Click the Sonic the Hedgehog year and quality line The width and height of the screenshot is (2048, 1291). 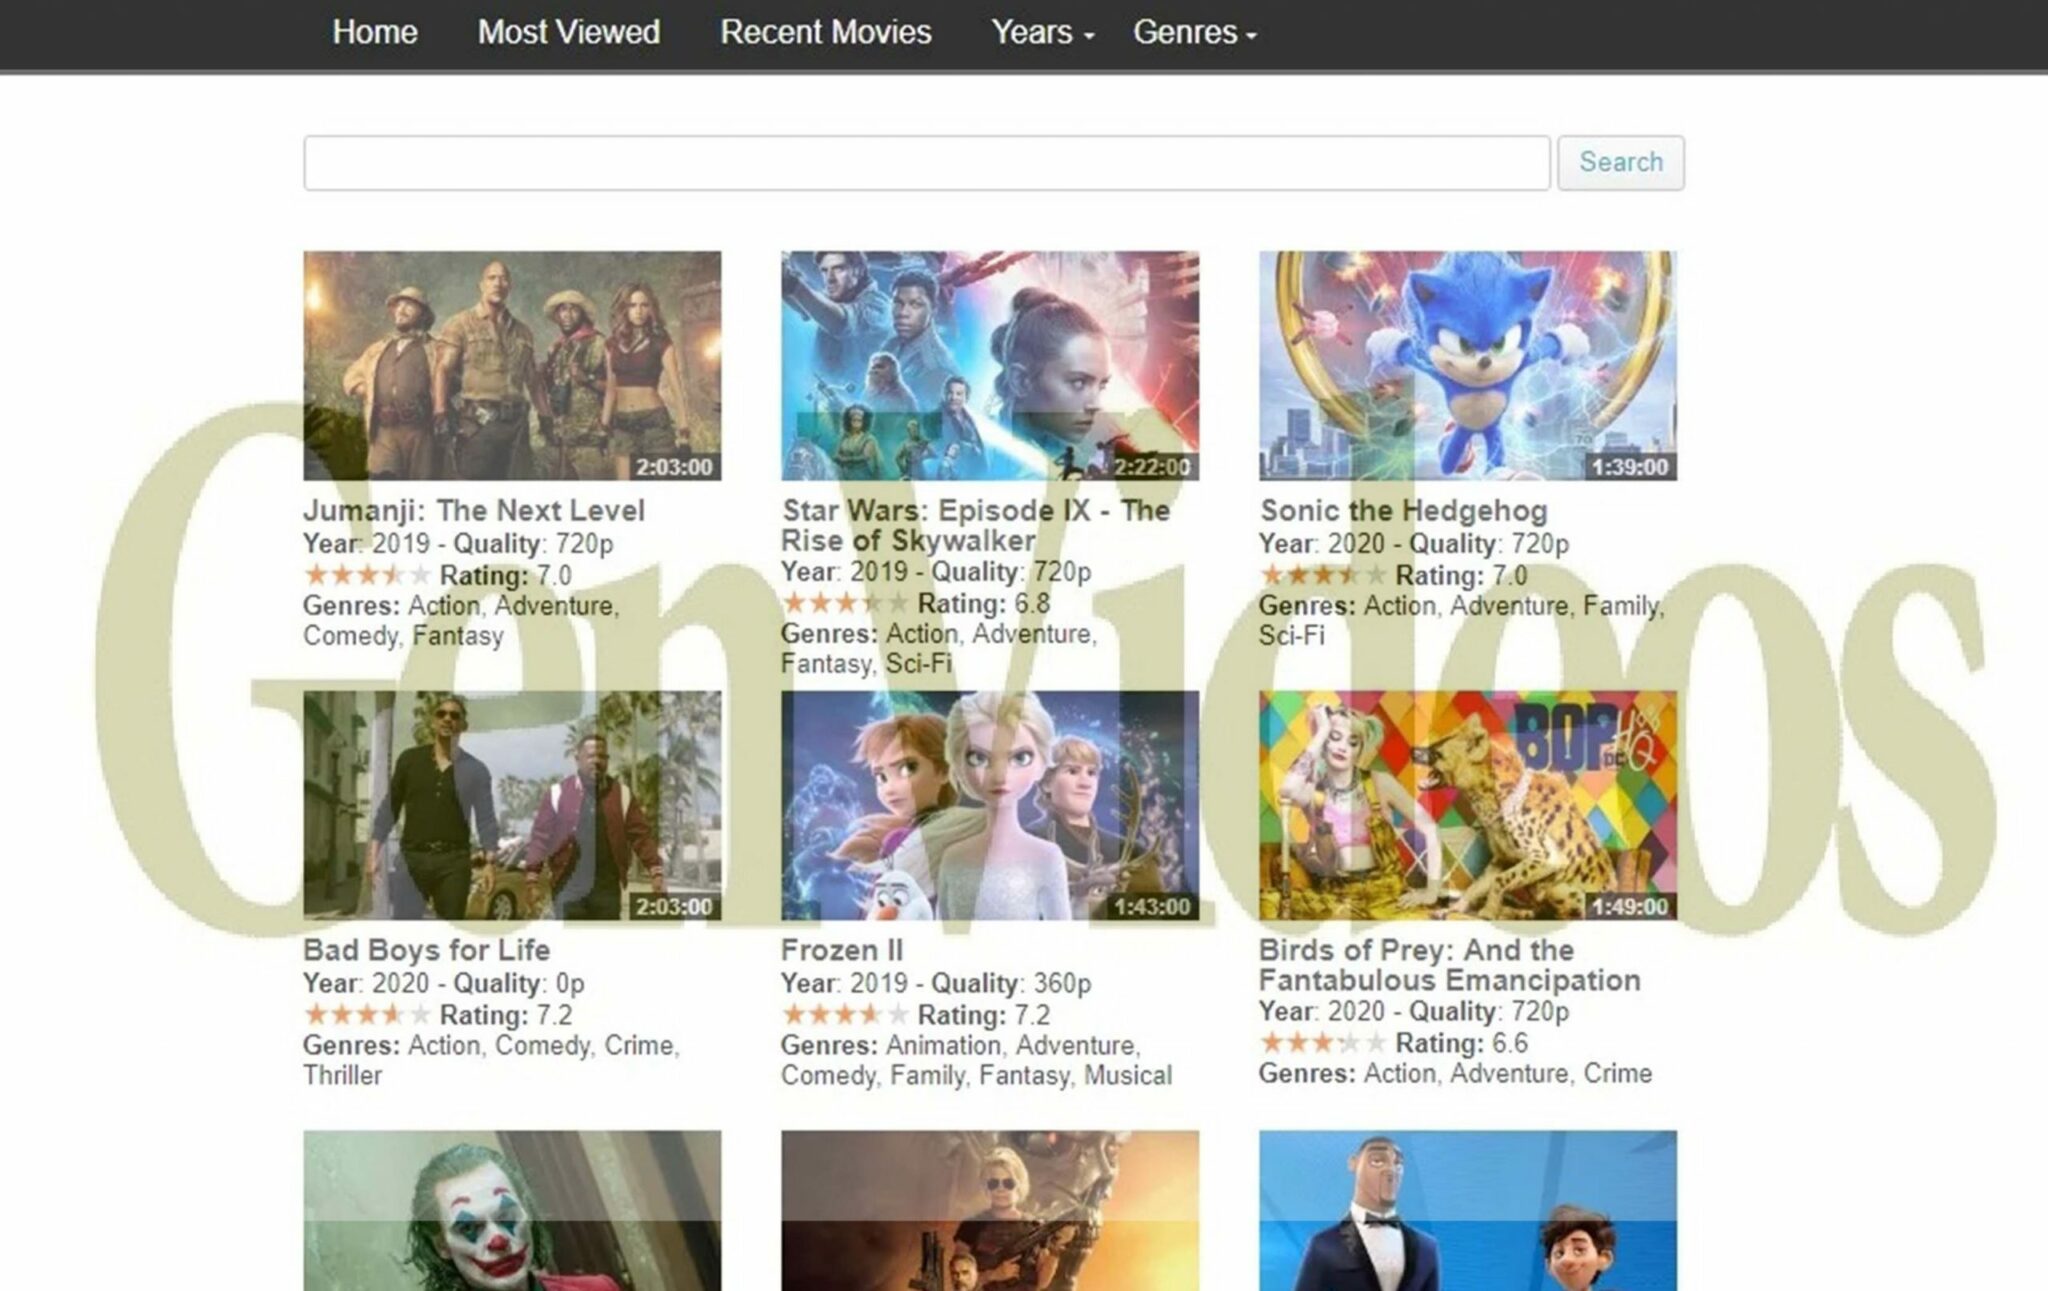coord(1414,544)
